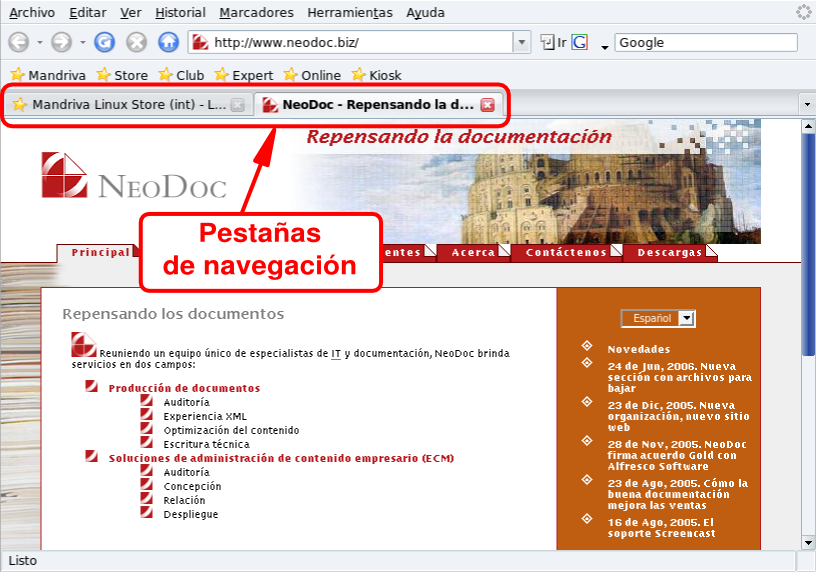This screenshot has height=572, width=816.
Task: Click the Novedades heading
Action: point(639,349)
